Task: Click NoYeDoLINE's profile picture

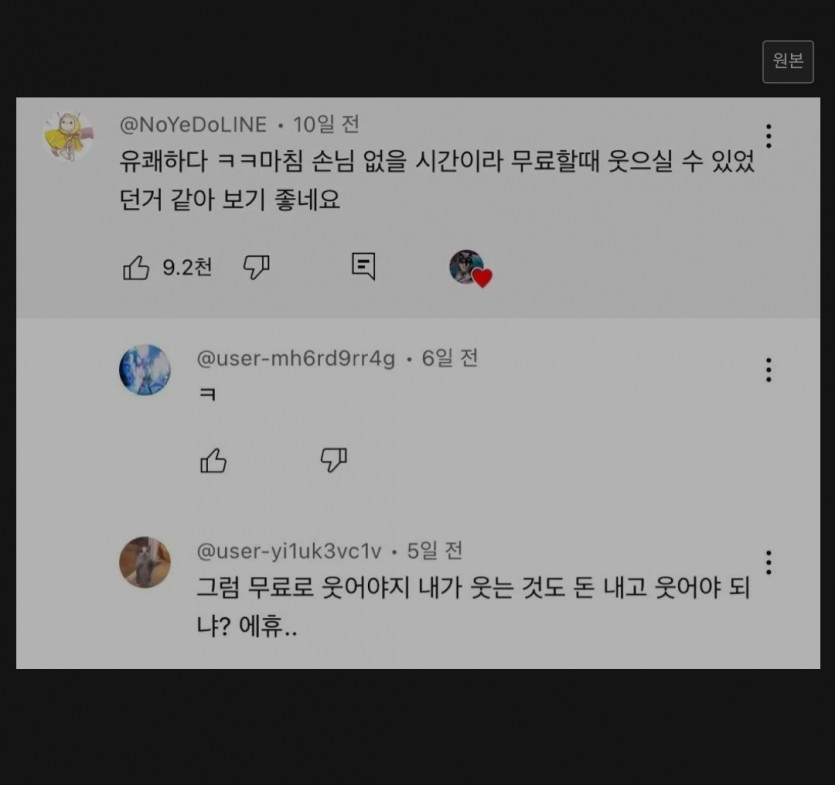Action: click(68, 136)
